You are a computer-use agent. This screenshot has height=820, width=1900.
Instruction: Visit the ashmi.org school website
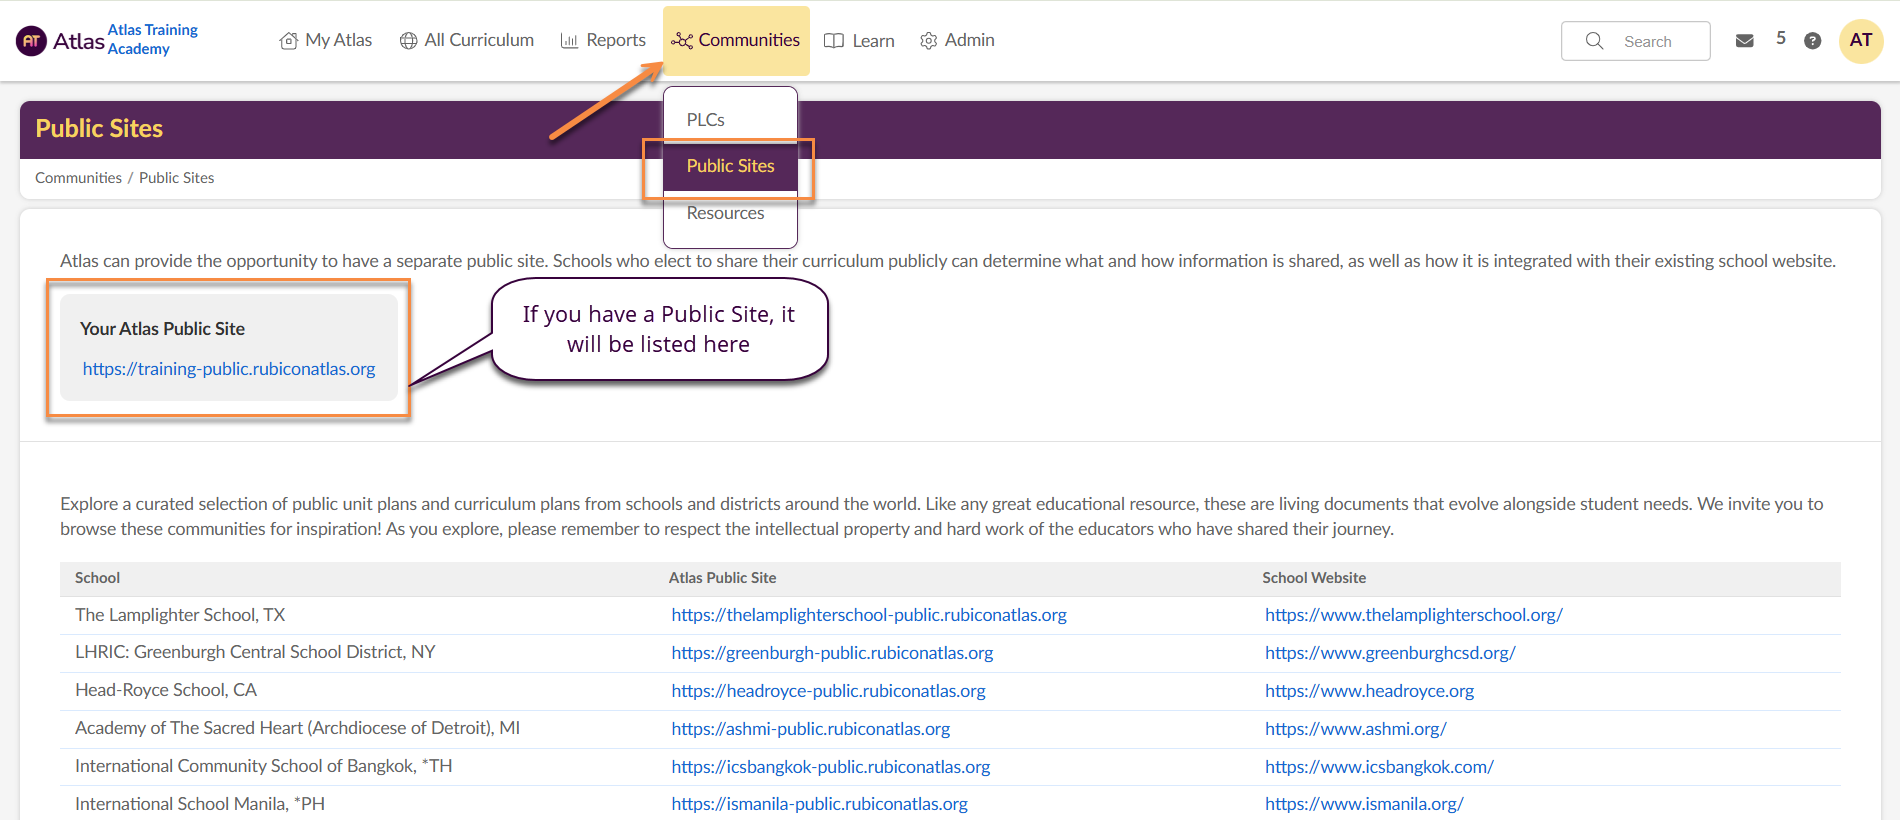(1356, 729)
